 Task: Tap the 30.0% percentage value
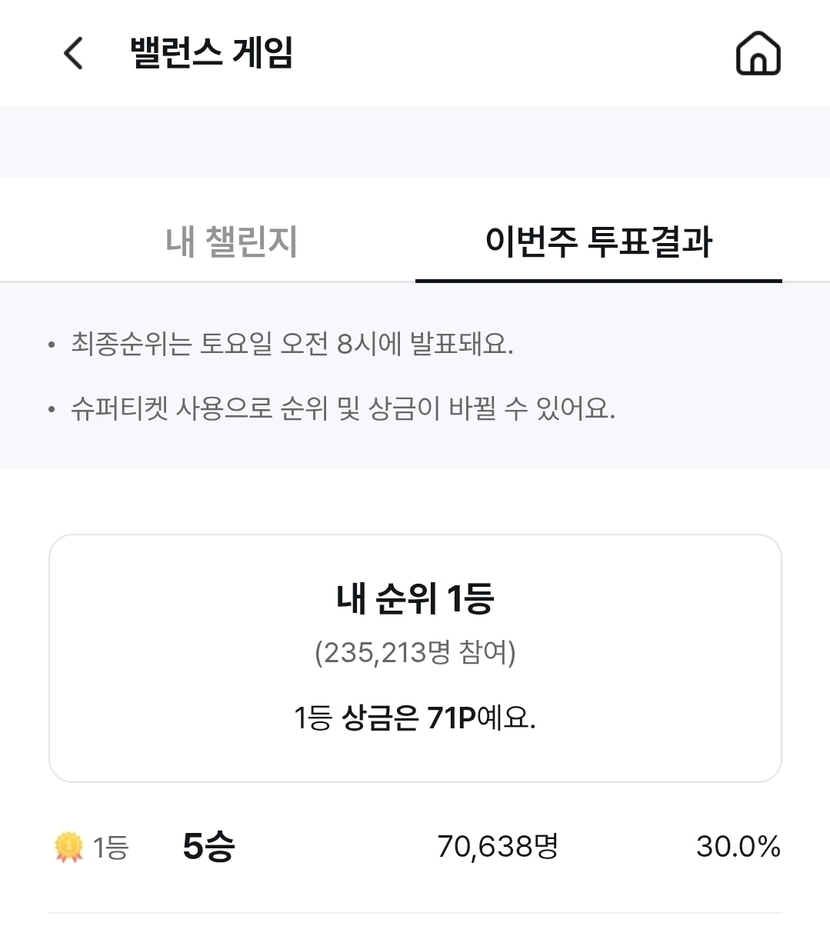(738, 848)
